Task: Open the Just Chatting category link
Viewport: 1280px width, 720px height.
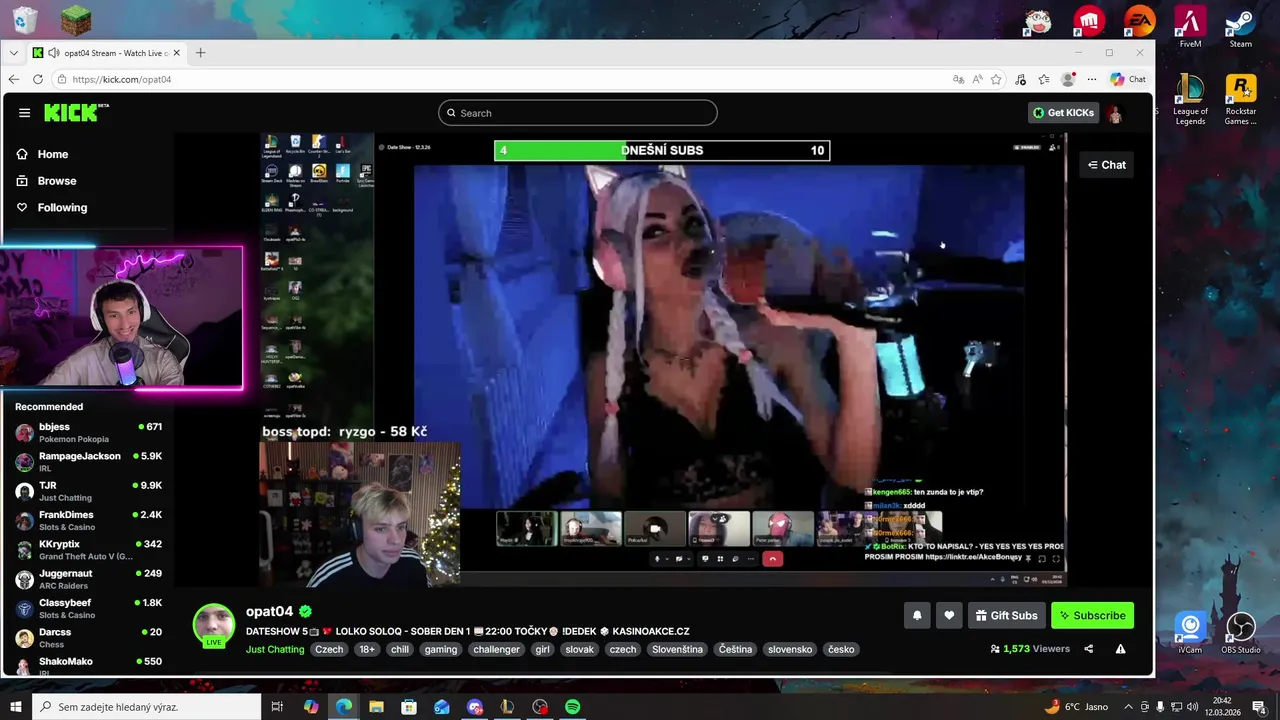Action: (275, 649)
